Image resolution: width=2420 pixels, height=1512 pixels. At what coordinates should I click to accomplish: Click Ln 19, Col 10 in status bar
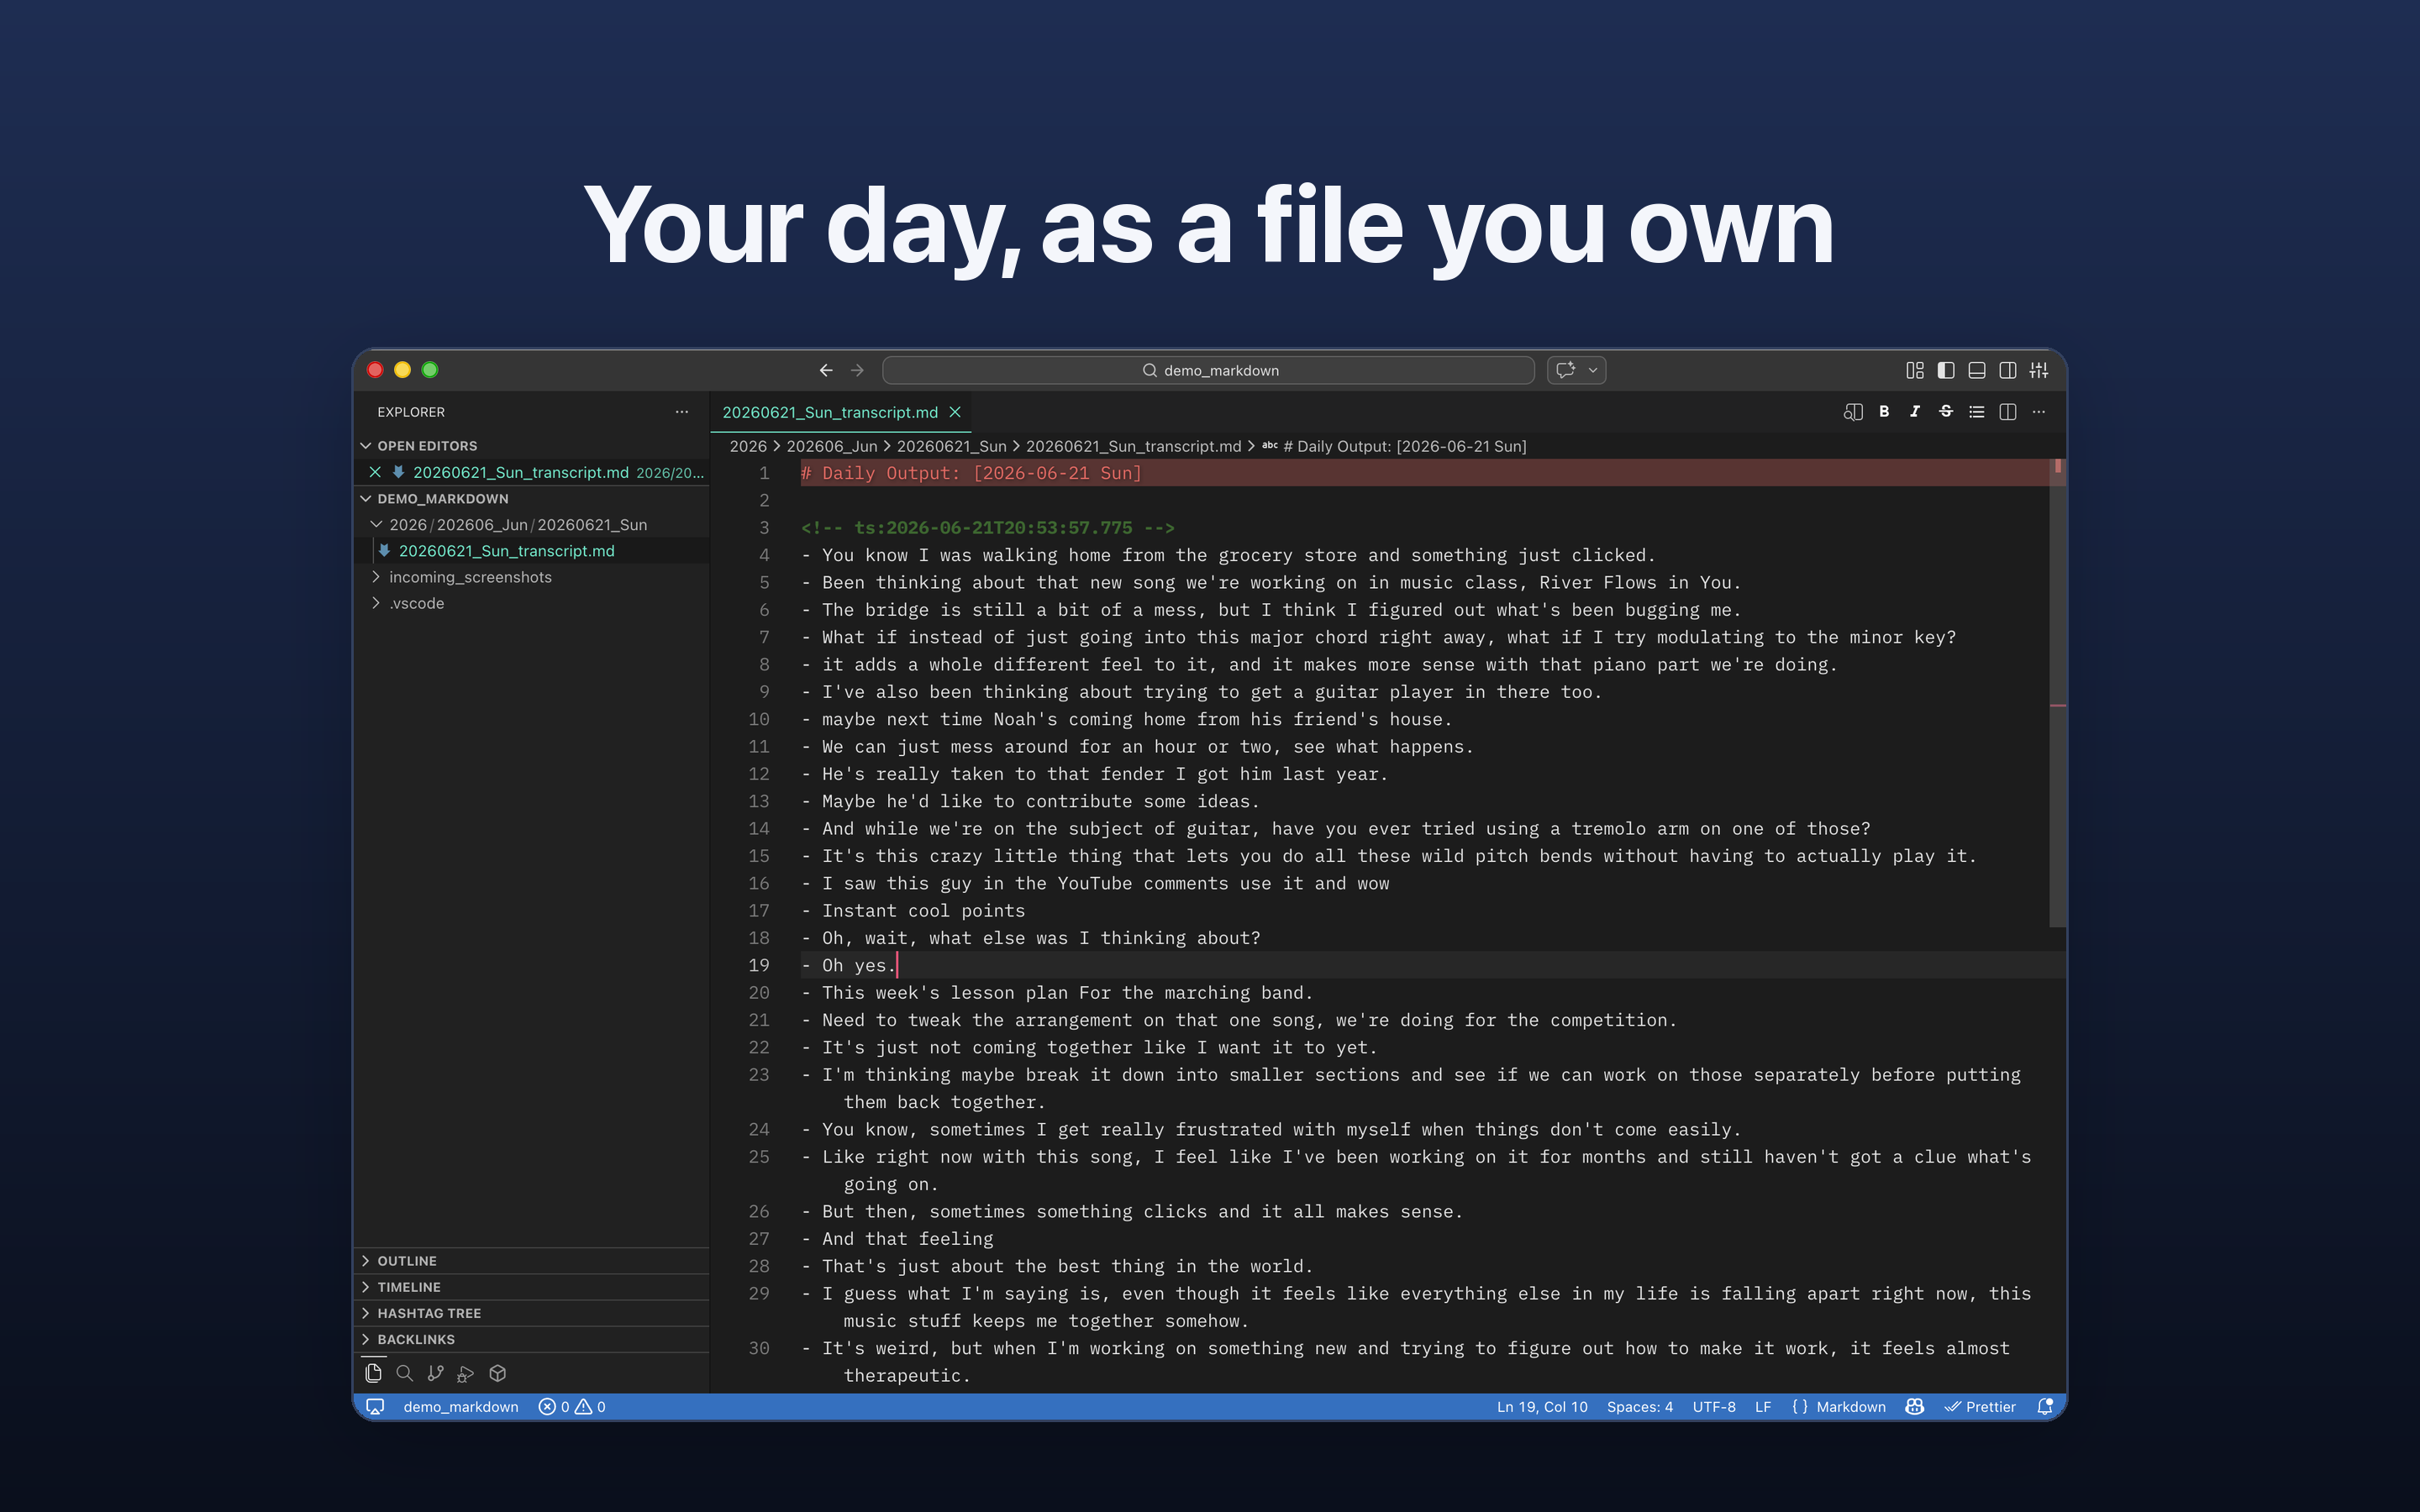click(x=1542, y=1407)
